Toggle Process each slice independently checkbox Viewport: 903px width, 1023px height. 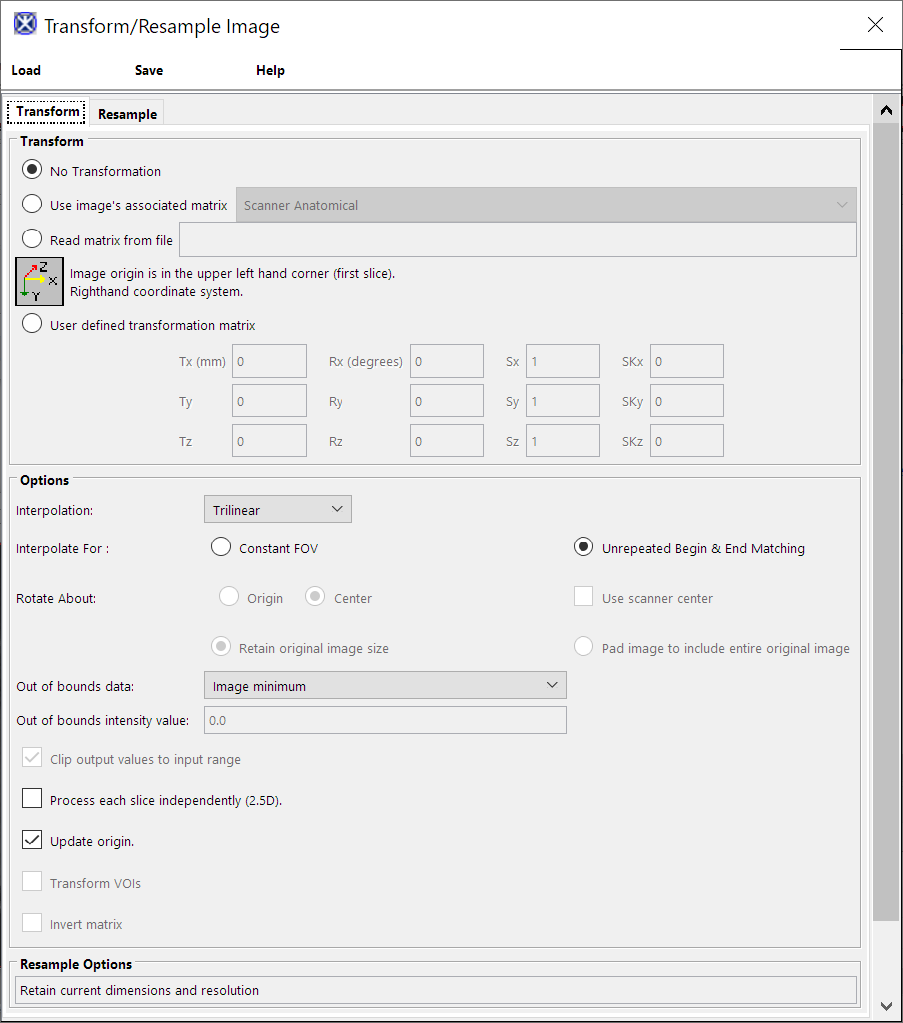(x=32, y=800)
